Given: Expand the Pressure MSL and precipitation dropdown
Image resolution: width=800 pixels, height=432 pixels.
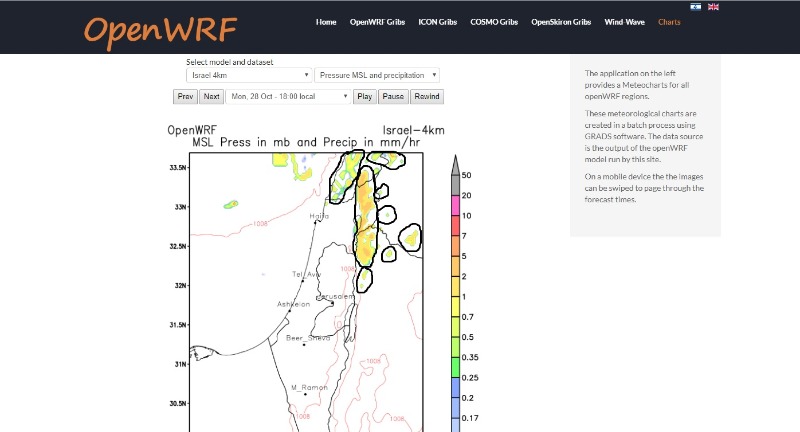Looking at the screenshot, I should pyautogui.click(x=377, y=75).
